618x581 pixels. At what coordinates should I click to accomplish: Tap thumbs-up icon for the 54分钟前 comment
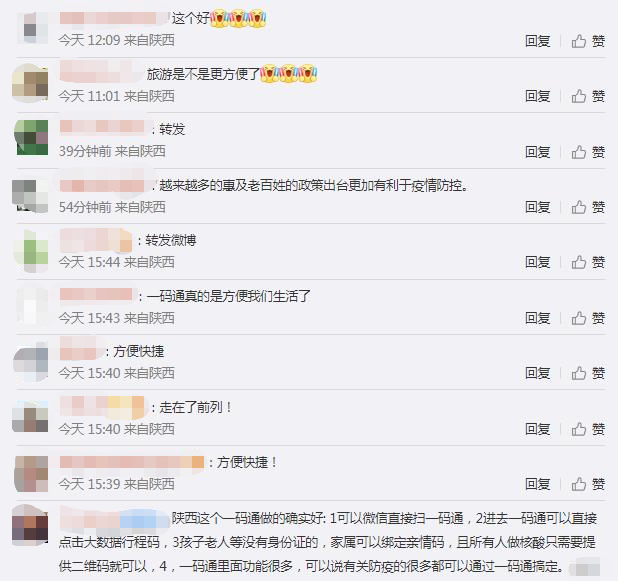[578, 207]
